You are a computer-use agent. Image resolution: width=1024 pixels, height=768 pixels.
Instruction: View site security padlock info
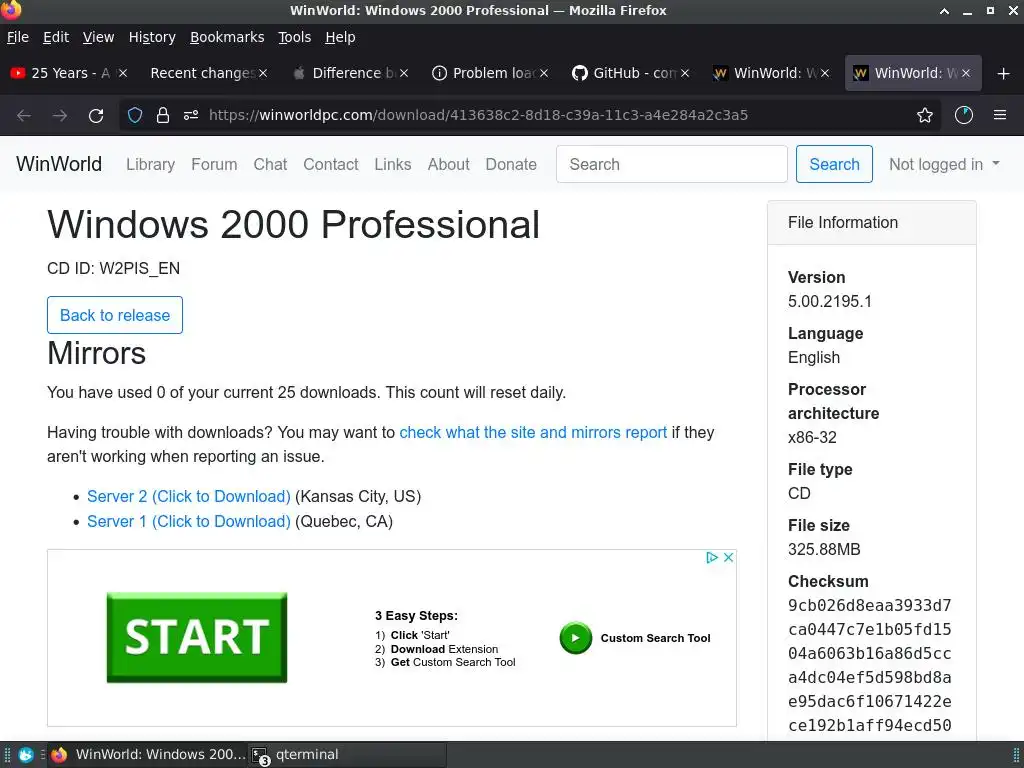point(163,116)
